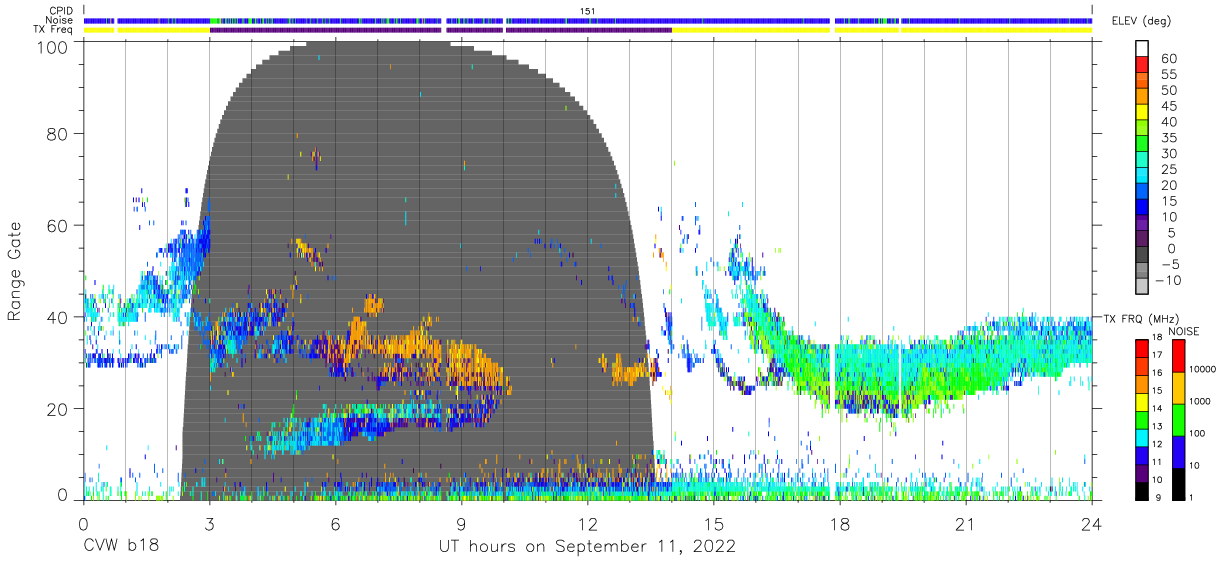Click the 21 tick on the UT hours axis
The width and height of the screenshot is (1228, 567).
[966, 525]
